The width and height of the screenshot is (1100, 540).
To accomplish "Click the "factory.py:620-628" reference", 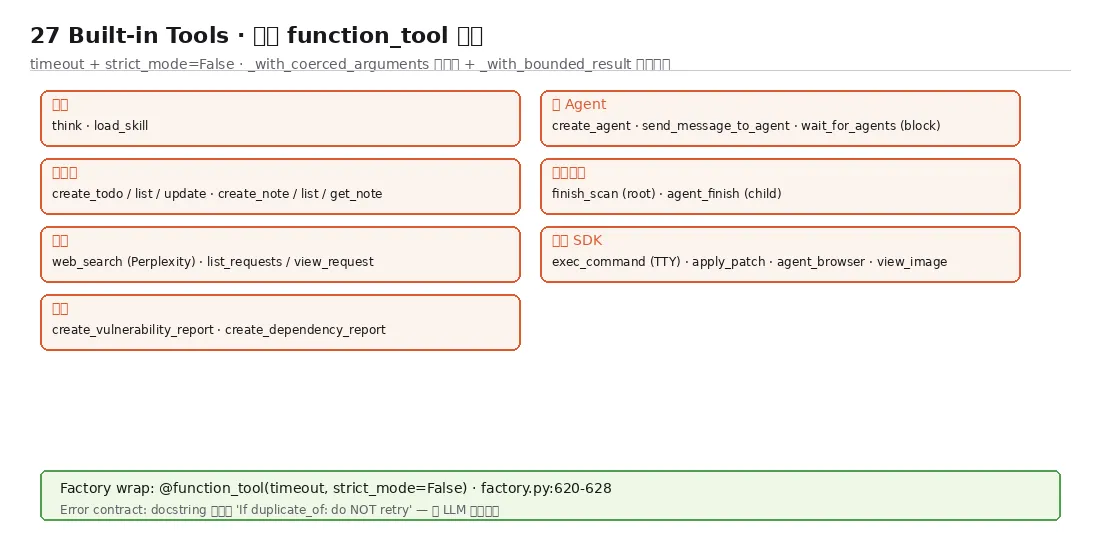I will pyautogui.click(x=546, y=488).
